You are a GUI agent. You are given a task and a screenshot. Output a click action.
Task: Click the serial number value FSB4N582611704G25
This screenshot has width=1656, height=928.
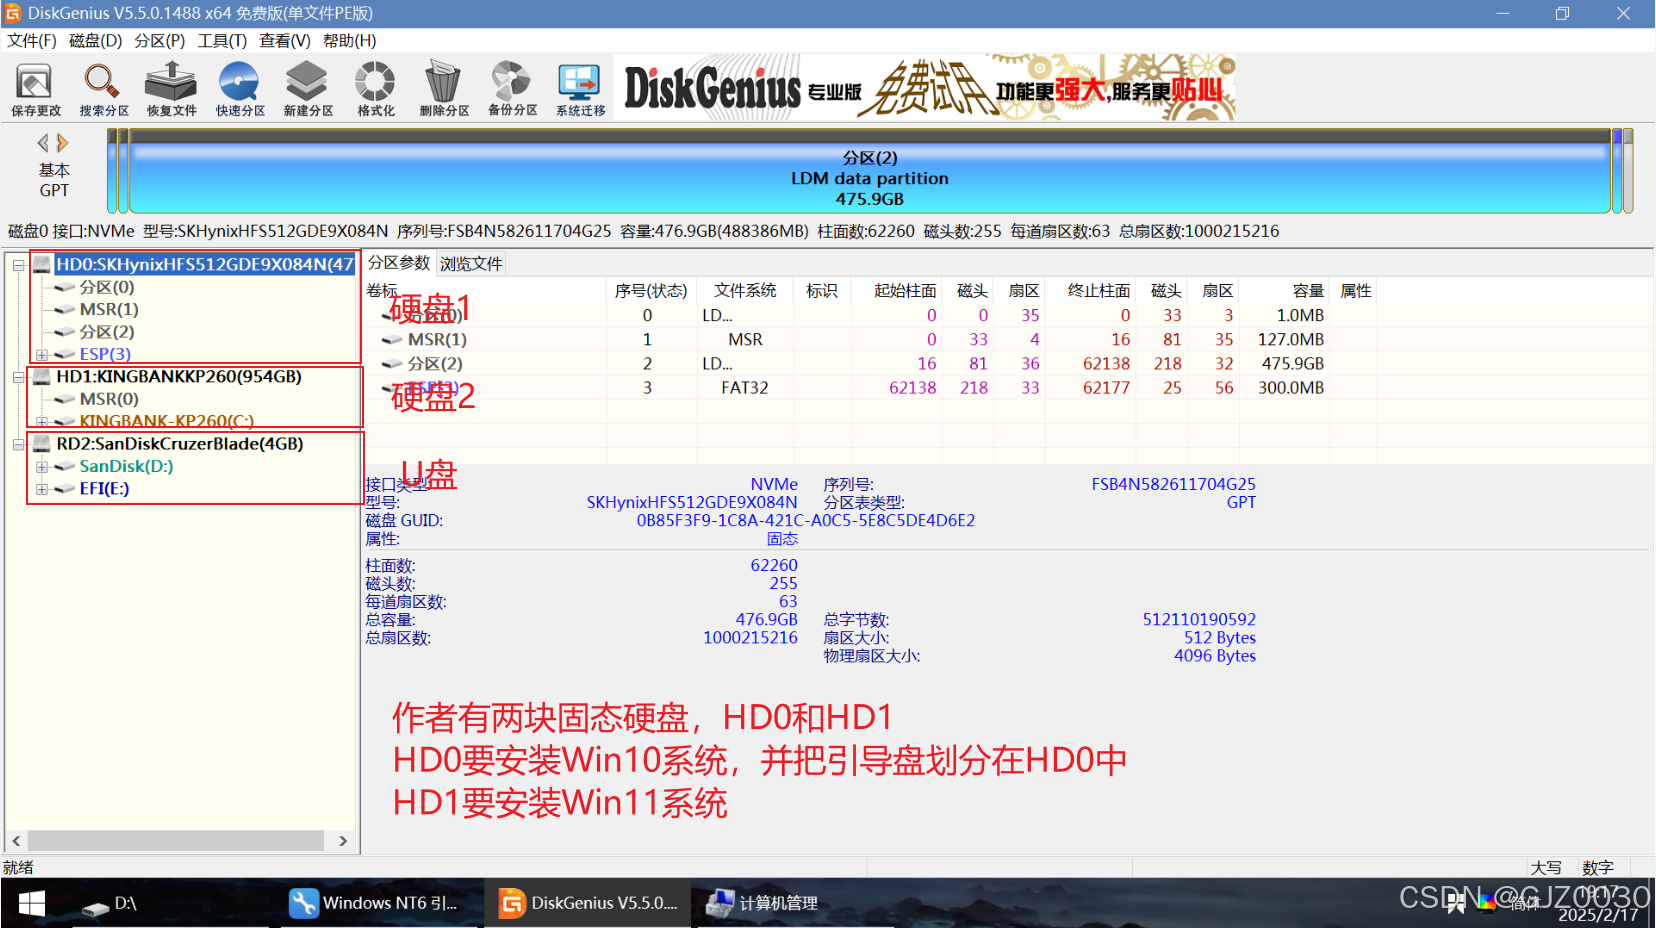pos(1173,484)
